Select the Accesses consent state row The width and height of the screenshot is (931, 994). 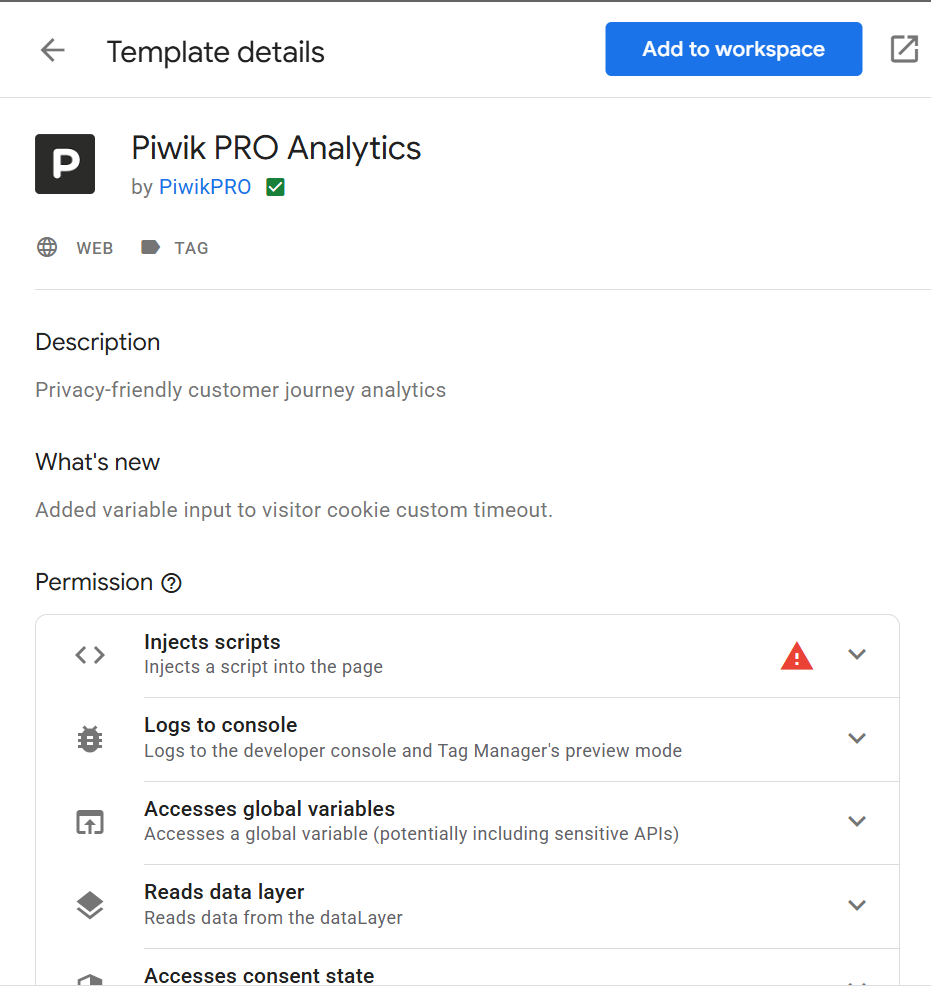tap(468, 971)
